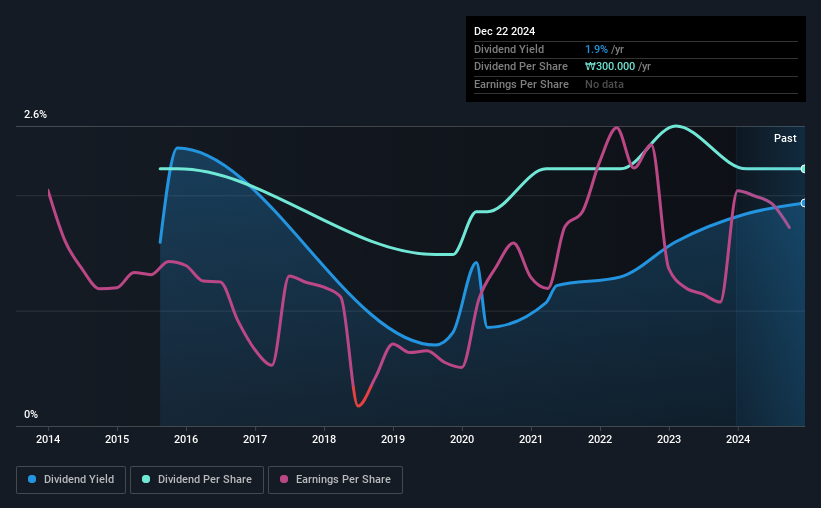
Task: Toggle the Earnings Per Share legend button
Action: pyautogui.click(x=335, y=480)
